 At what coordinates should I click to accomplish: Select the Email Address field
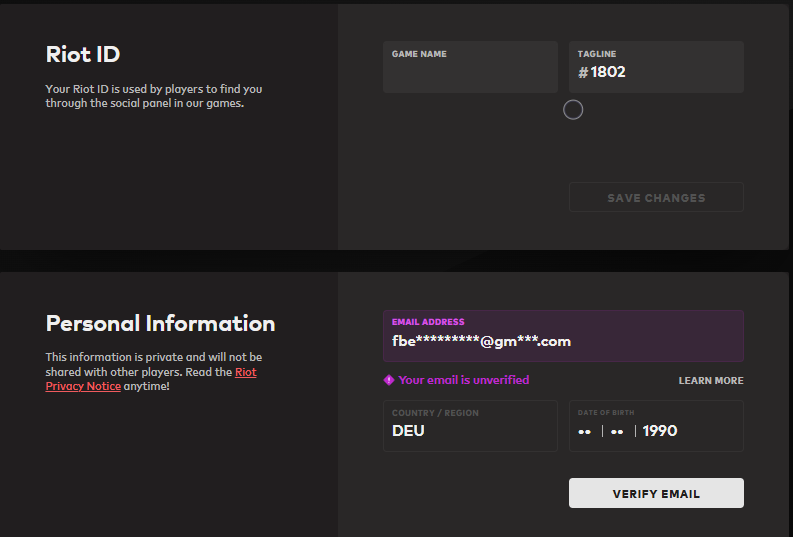tap(563, 336)
